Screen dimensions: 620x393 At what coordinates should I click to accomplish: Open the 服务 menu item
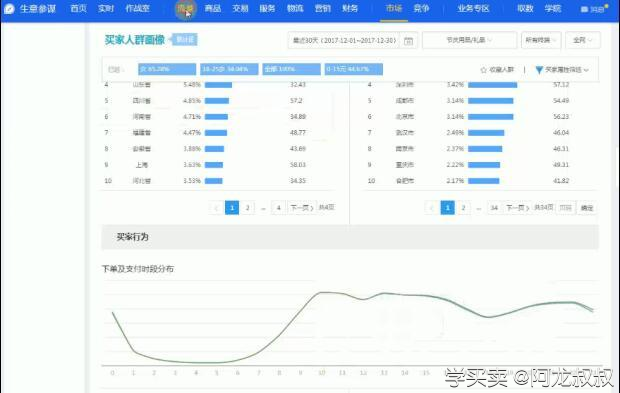coord(267,8)
